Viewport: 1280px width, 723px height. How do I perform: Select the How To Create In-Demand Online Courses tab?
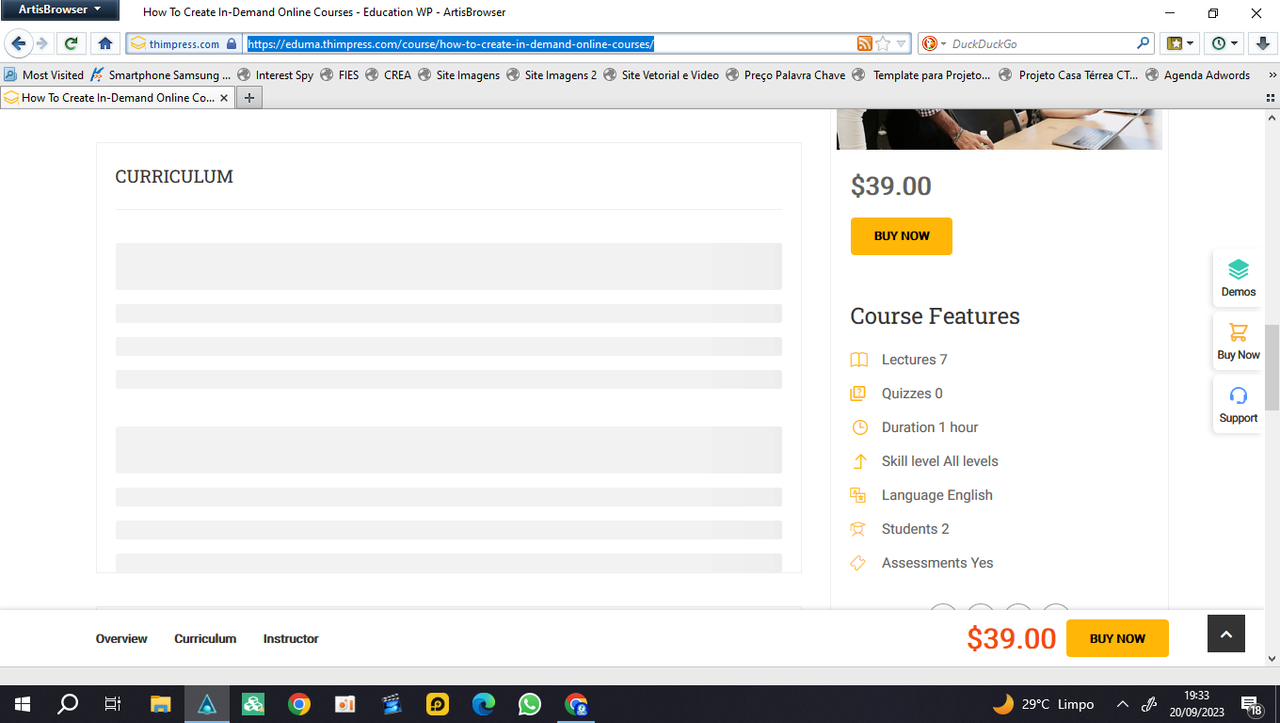pyautogui.click(x=117, y=98)
